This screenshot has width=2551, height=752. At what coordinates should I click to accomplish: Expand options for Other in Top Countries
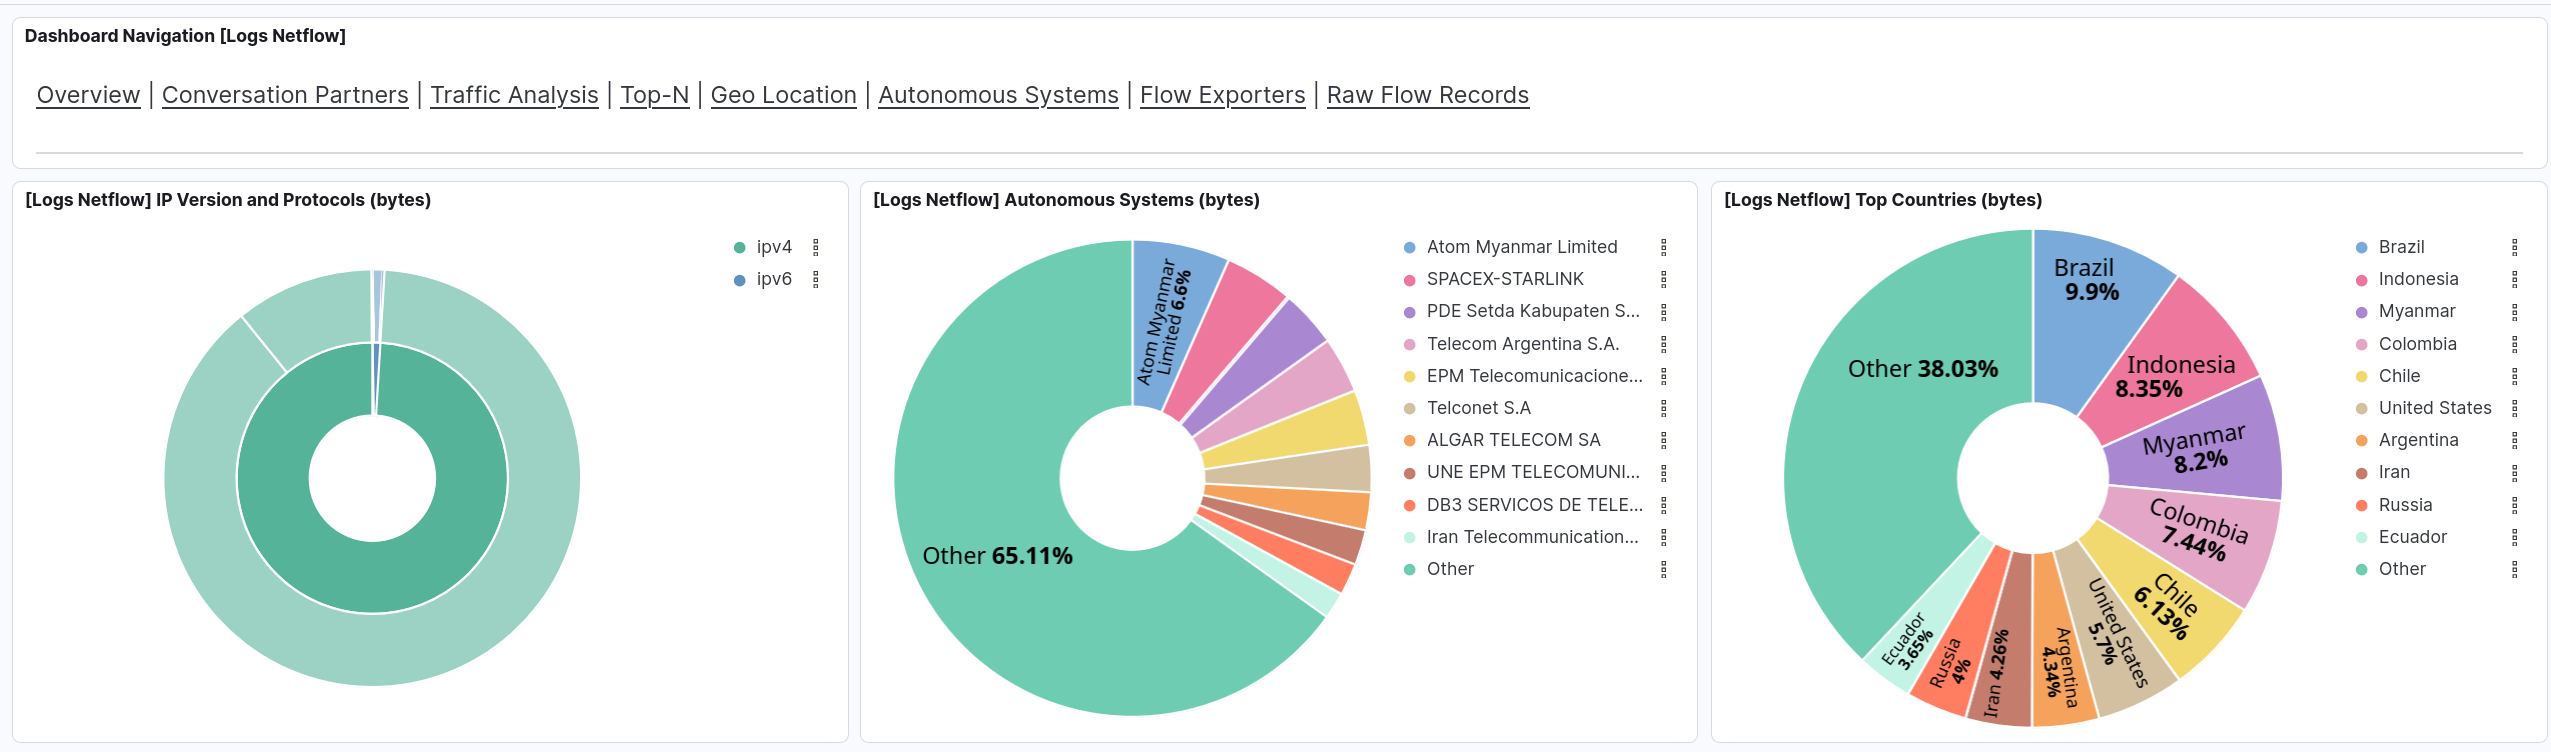click(2515, 569)
